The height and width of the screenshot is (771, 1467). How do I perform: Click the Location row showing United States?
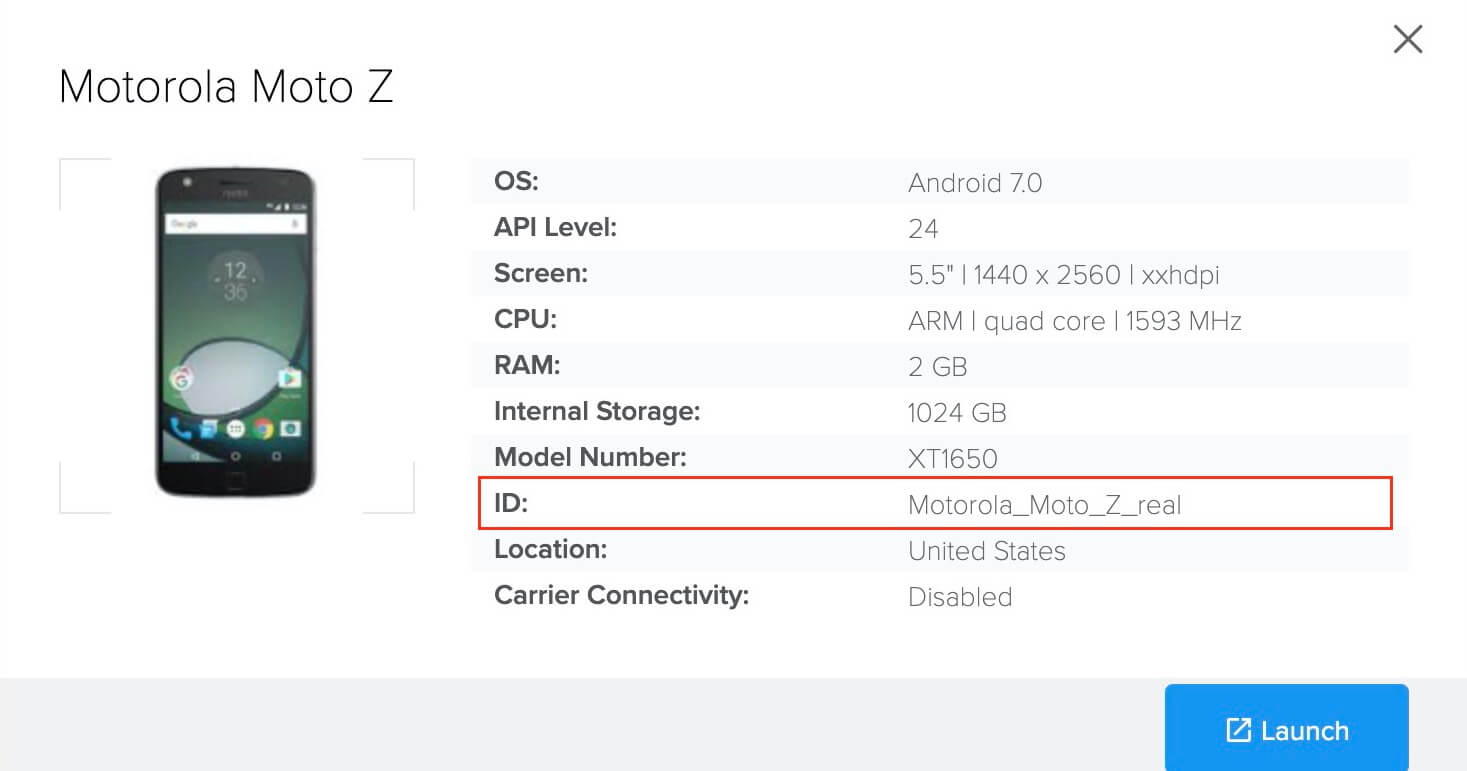(940, 550)
